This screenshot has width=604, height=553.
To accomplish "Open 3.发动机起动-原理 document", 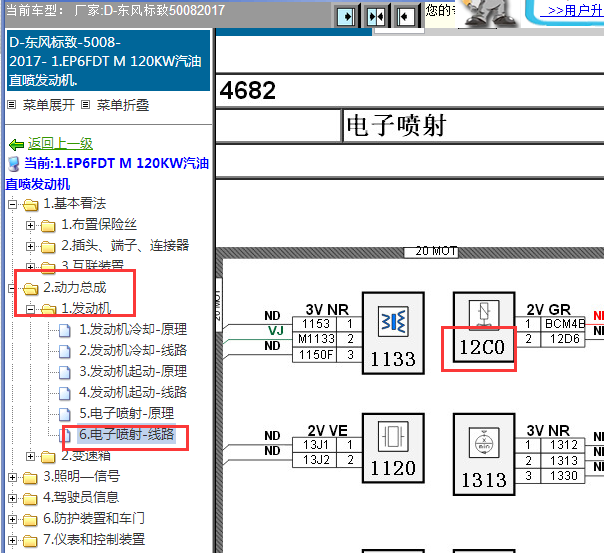I will click(133, 371).
